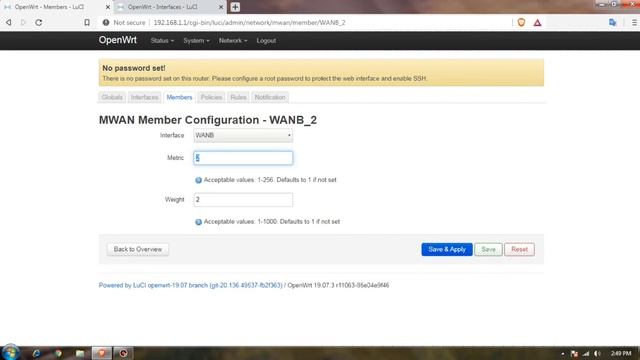Click the Reset button
The width and height of the screenshot is (640, 360).
pos(519,249)
